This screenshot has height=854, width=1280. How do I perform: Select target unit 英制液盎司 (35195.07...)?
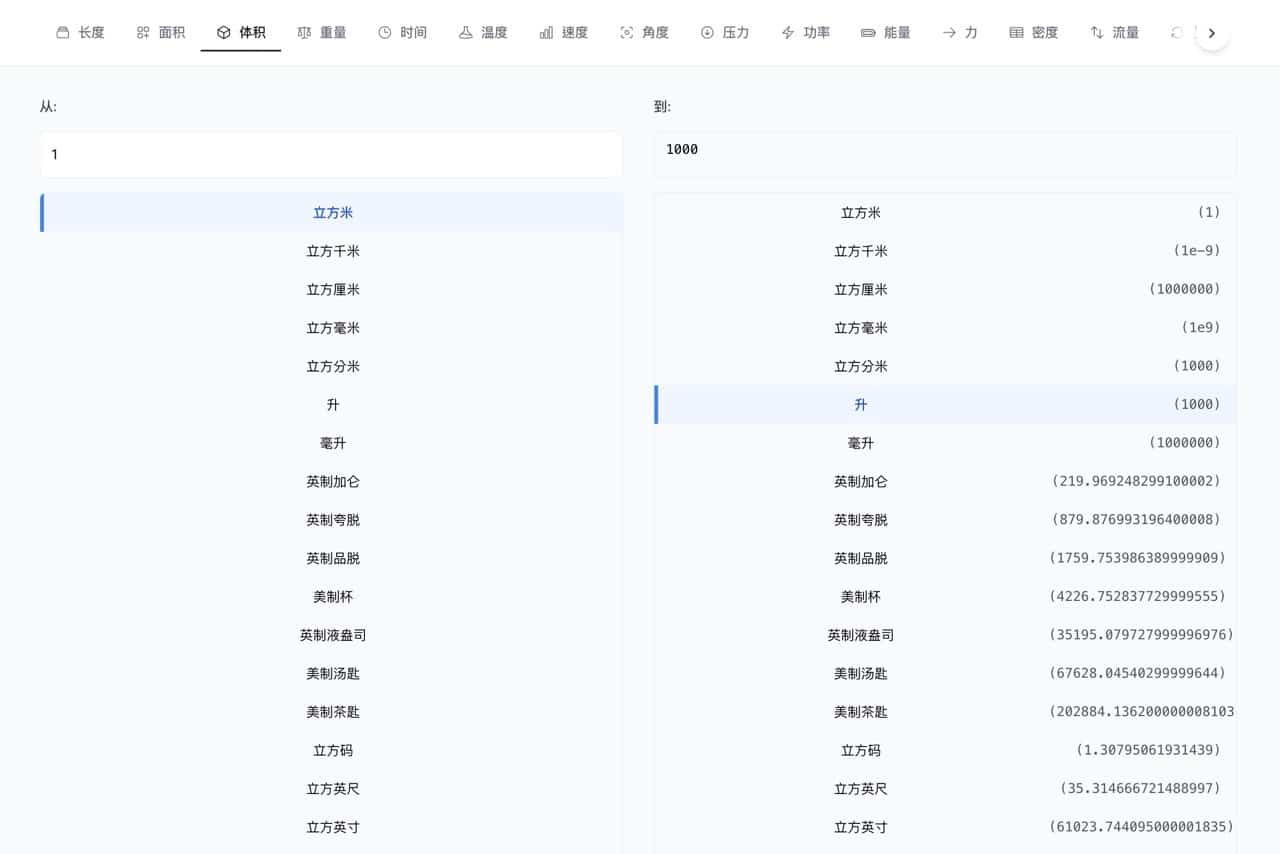coord(945,635)
